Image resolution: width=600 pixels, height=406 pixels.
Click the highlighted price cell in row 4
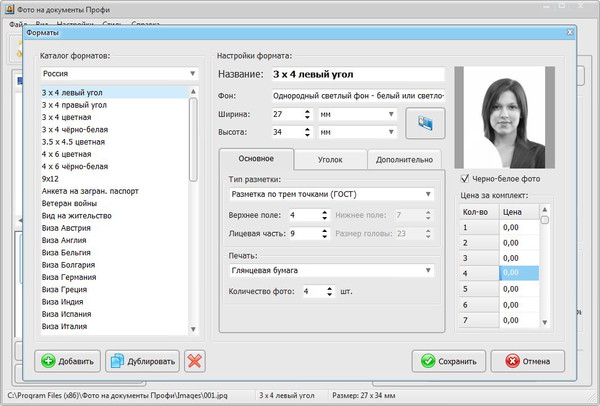coord(517,272)
